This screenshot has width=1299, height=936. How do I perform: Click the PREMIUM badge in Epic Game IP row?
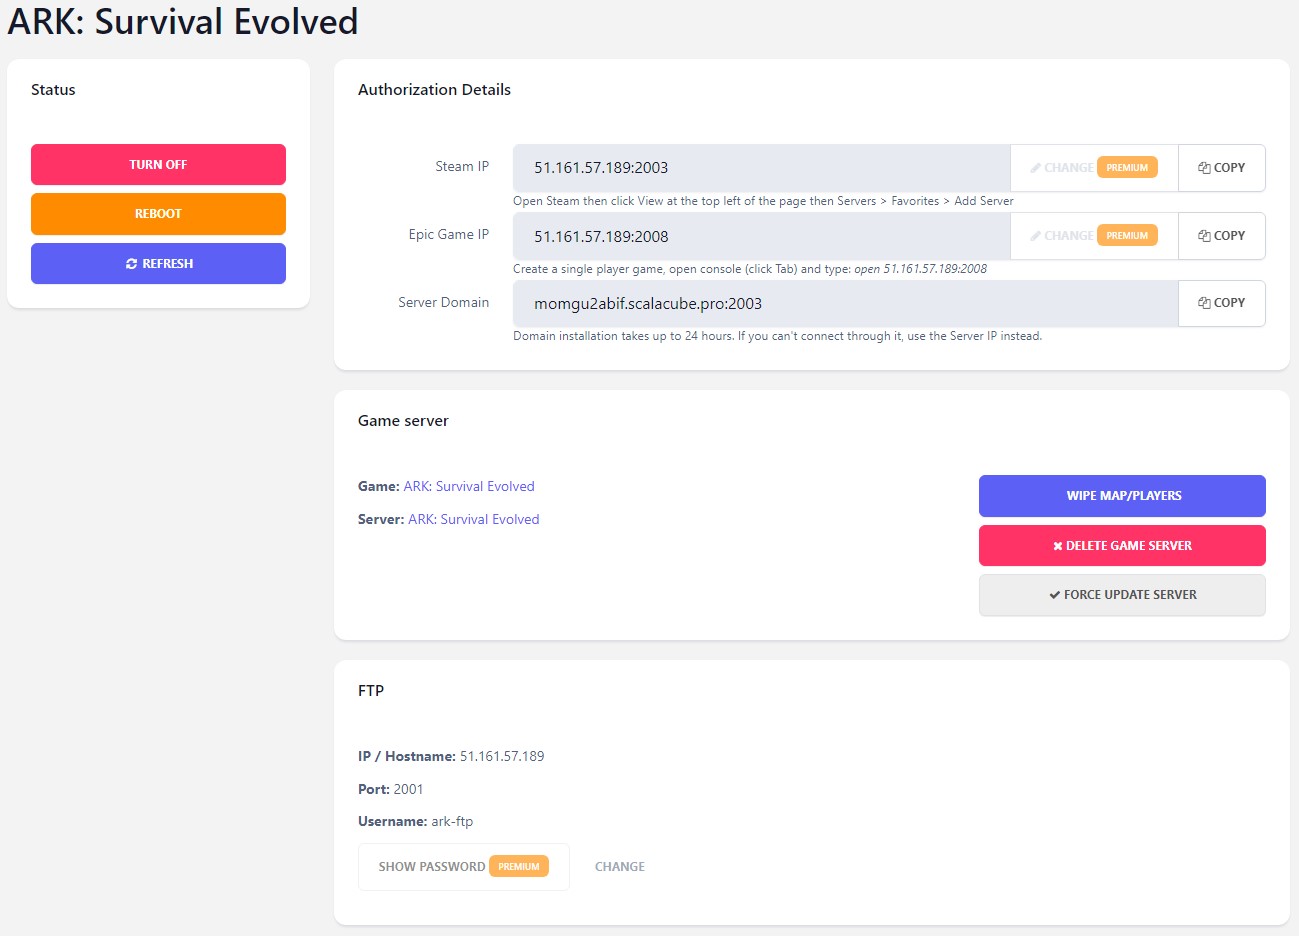coord(1127,236)
